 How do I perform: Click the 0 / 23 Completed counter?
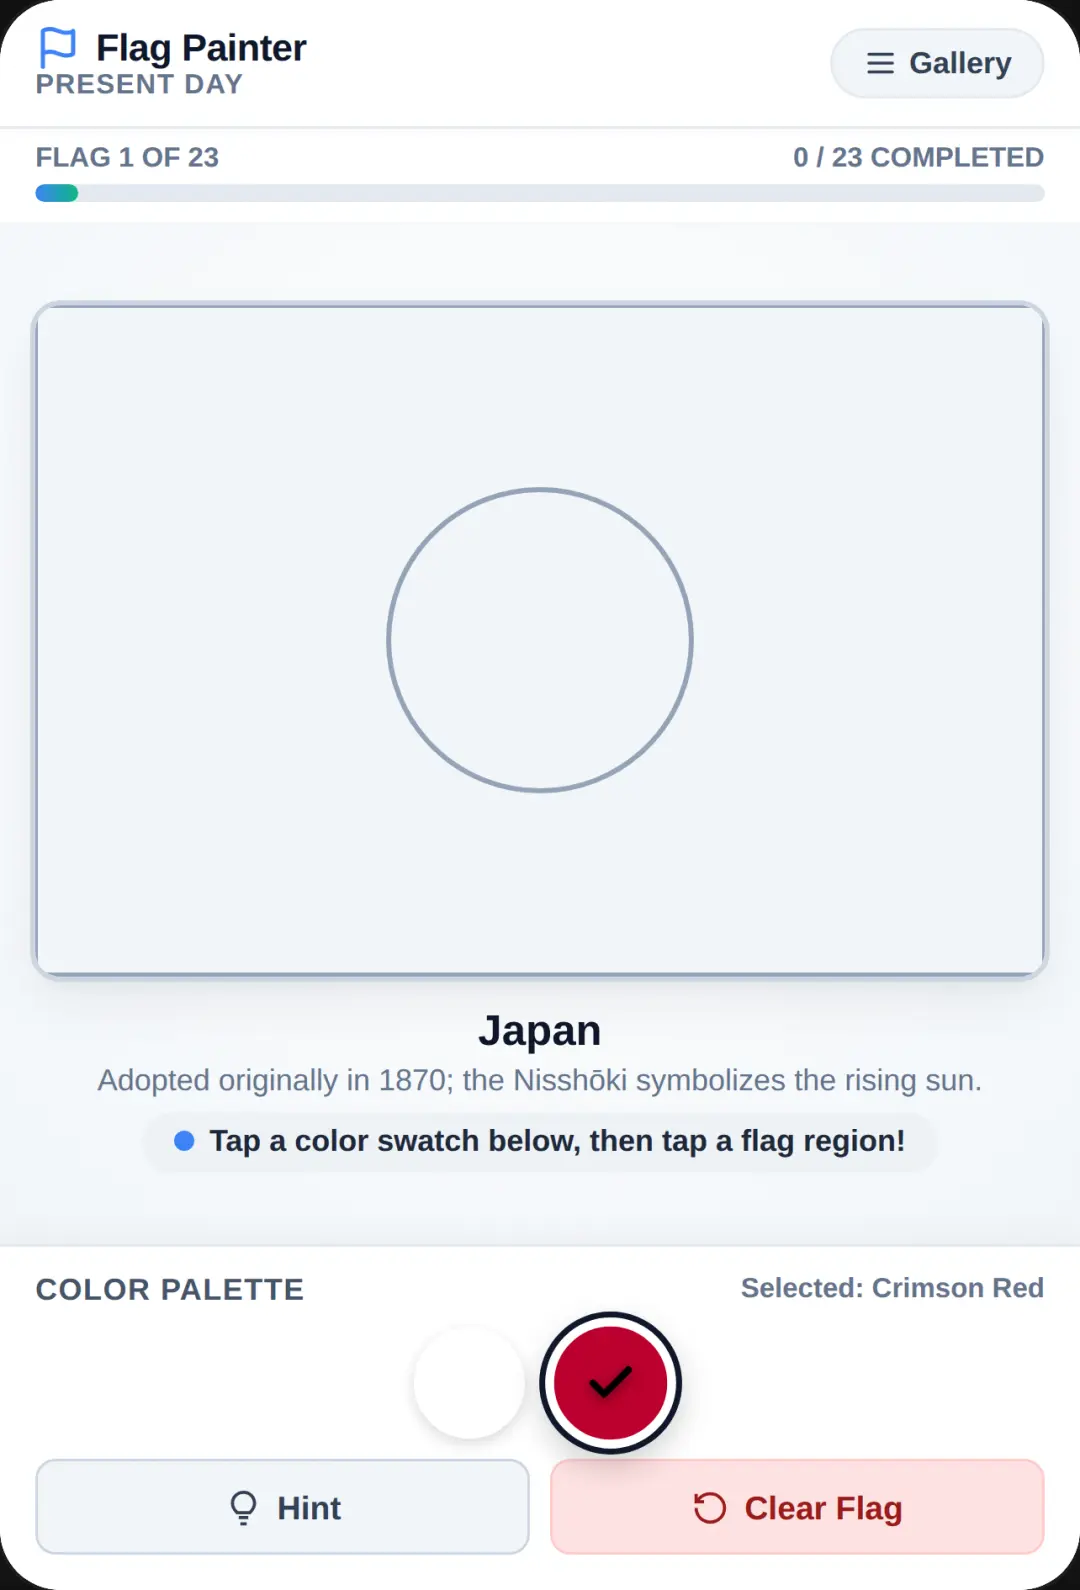918,157
